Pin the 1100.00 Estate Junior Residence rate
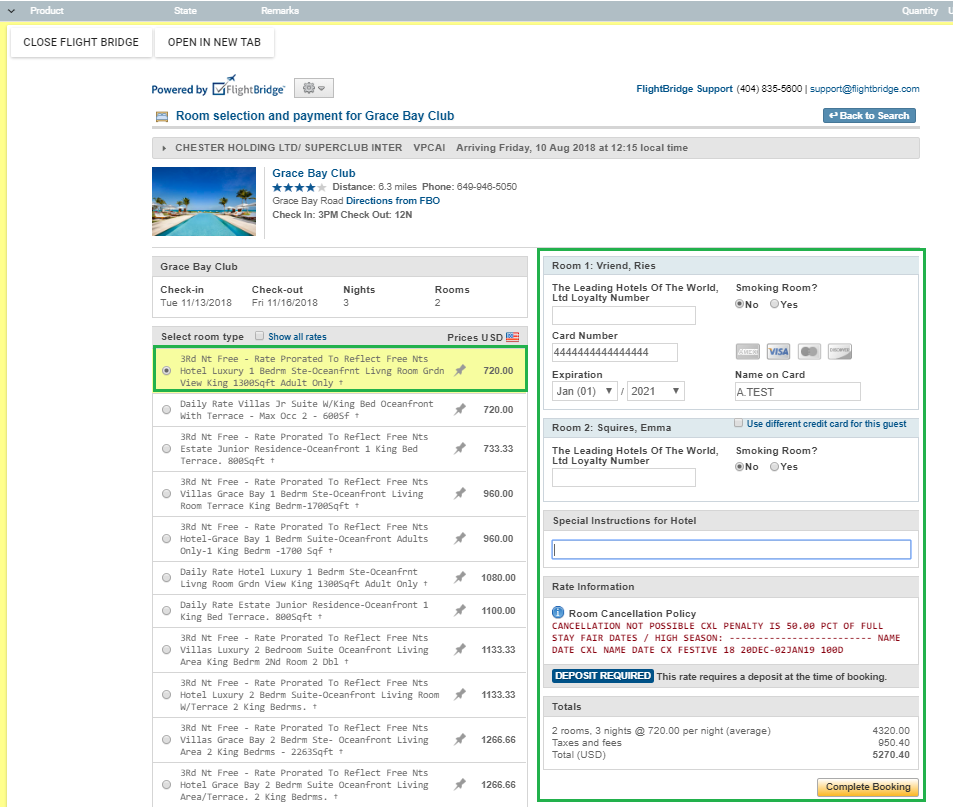Screen dimensions: 953x807 tap(460, 610)
